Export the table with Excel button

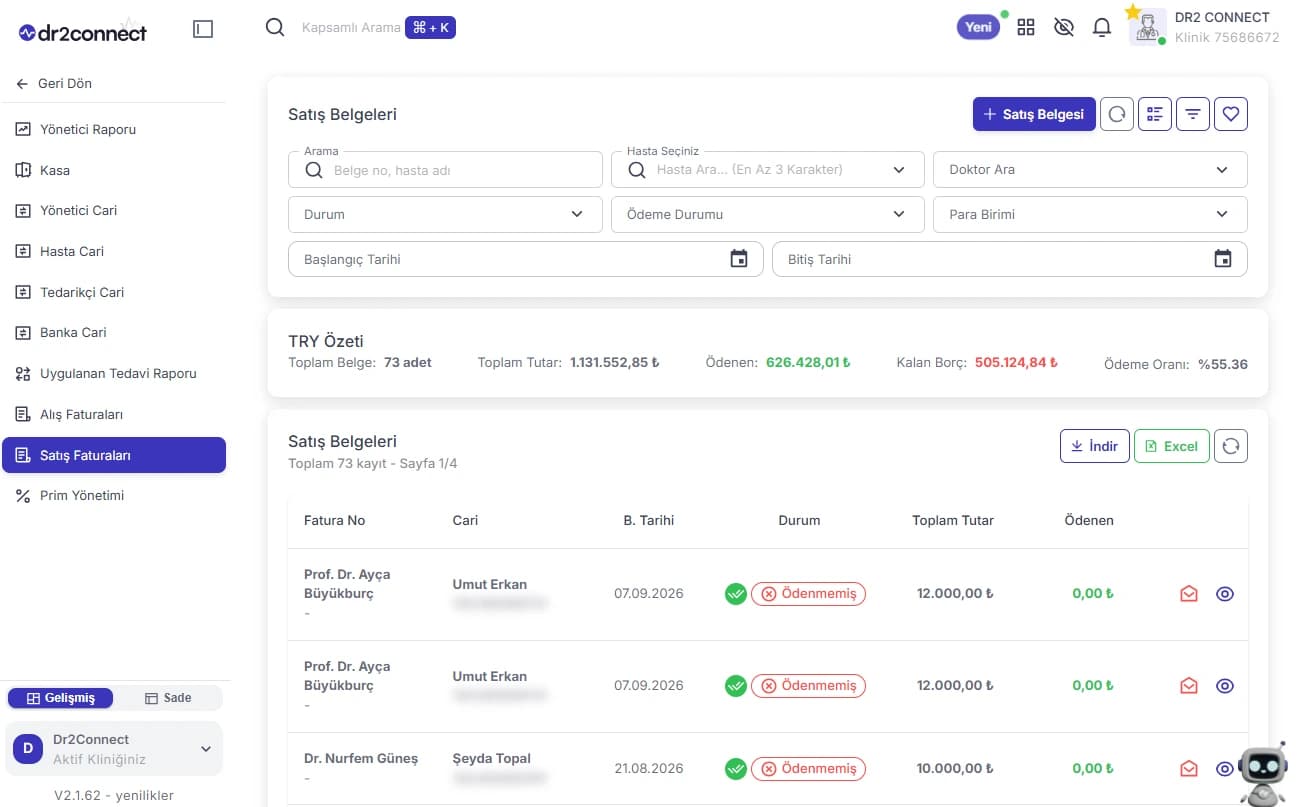tap(1172, 446)
